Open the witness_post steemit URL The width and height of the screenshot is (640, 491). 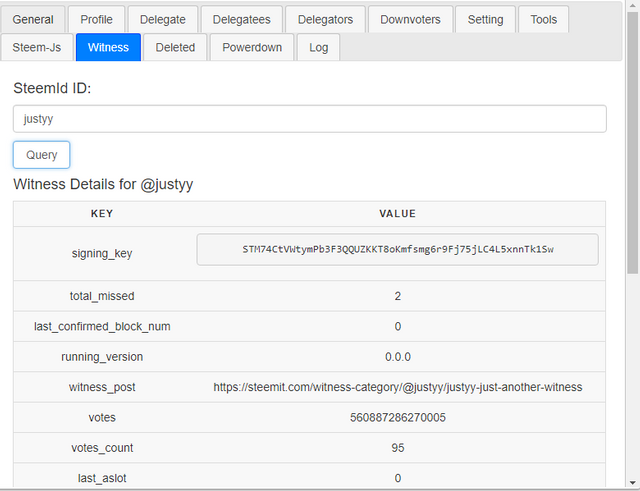[397, 387]
